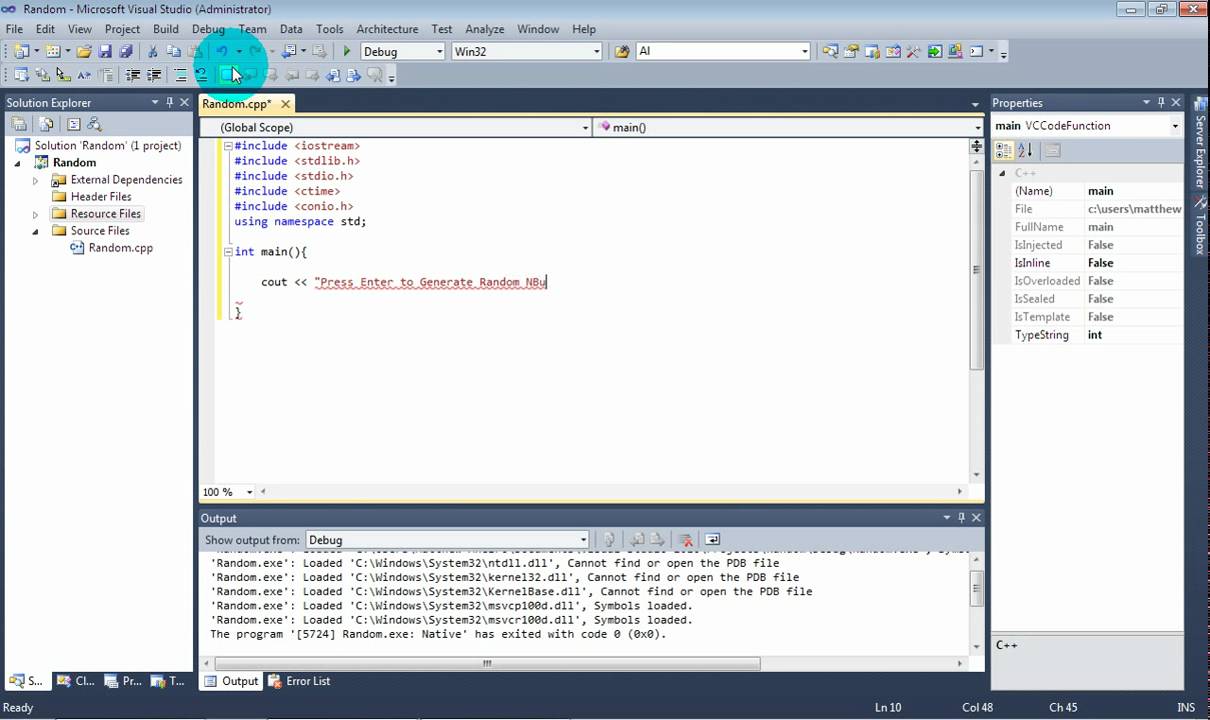
Task: Click Open File folder icon in toolbar
Action: [x=84, y=52]
